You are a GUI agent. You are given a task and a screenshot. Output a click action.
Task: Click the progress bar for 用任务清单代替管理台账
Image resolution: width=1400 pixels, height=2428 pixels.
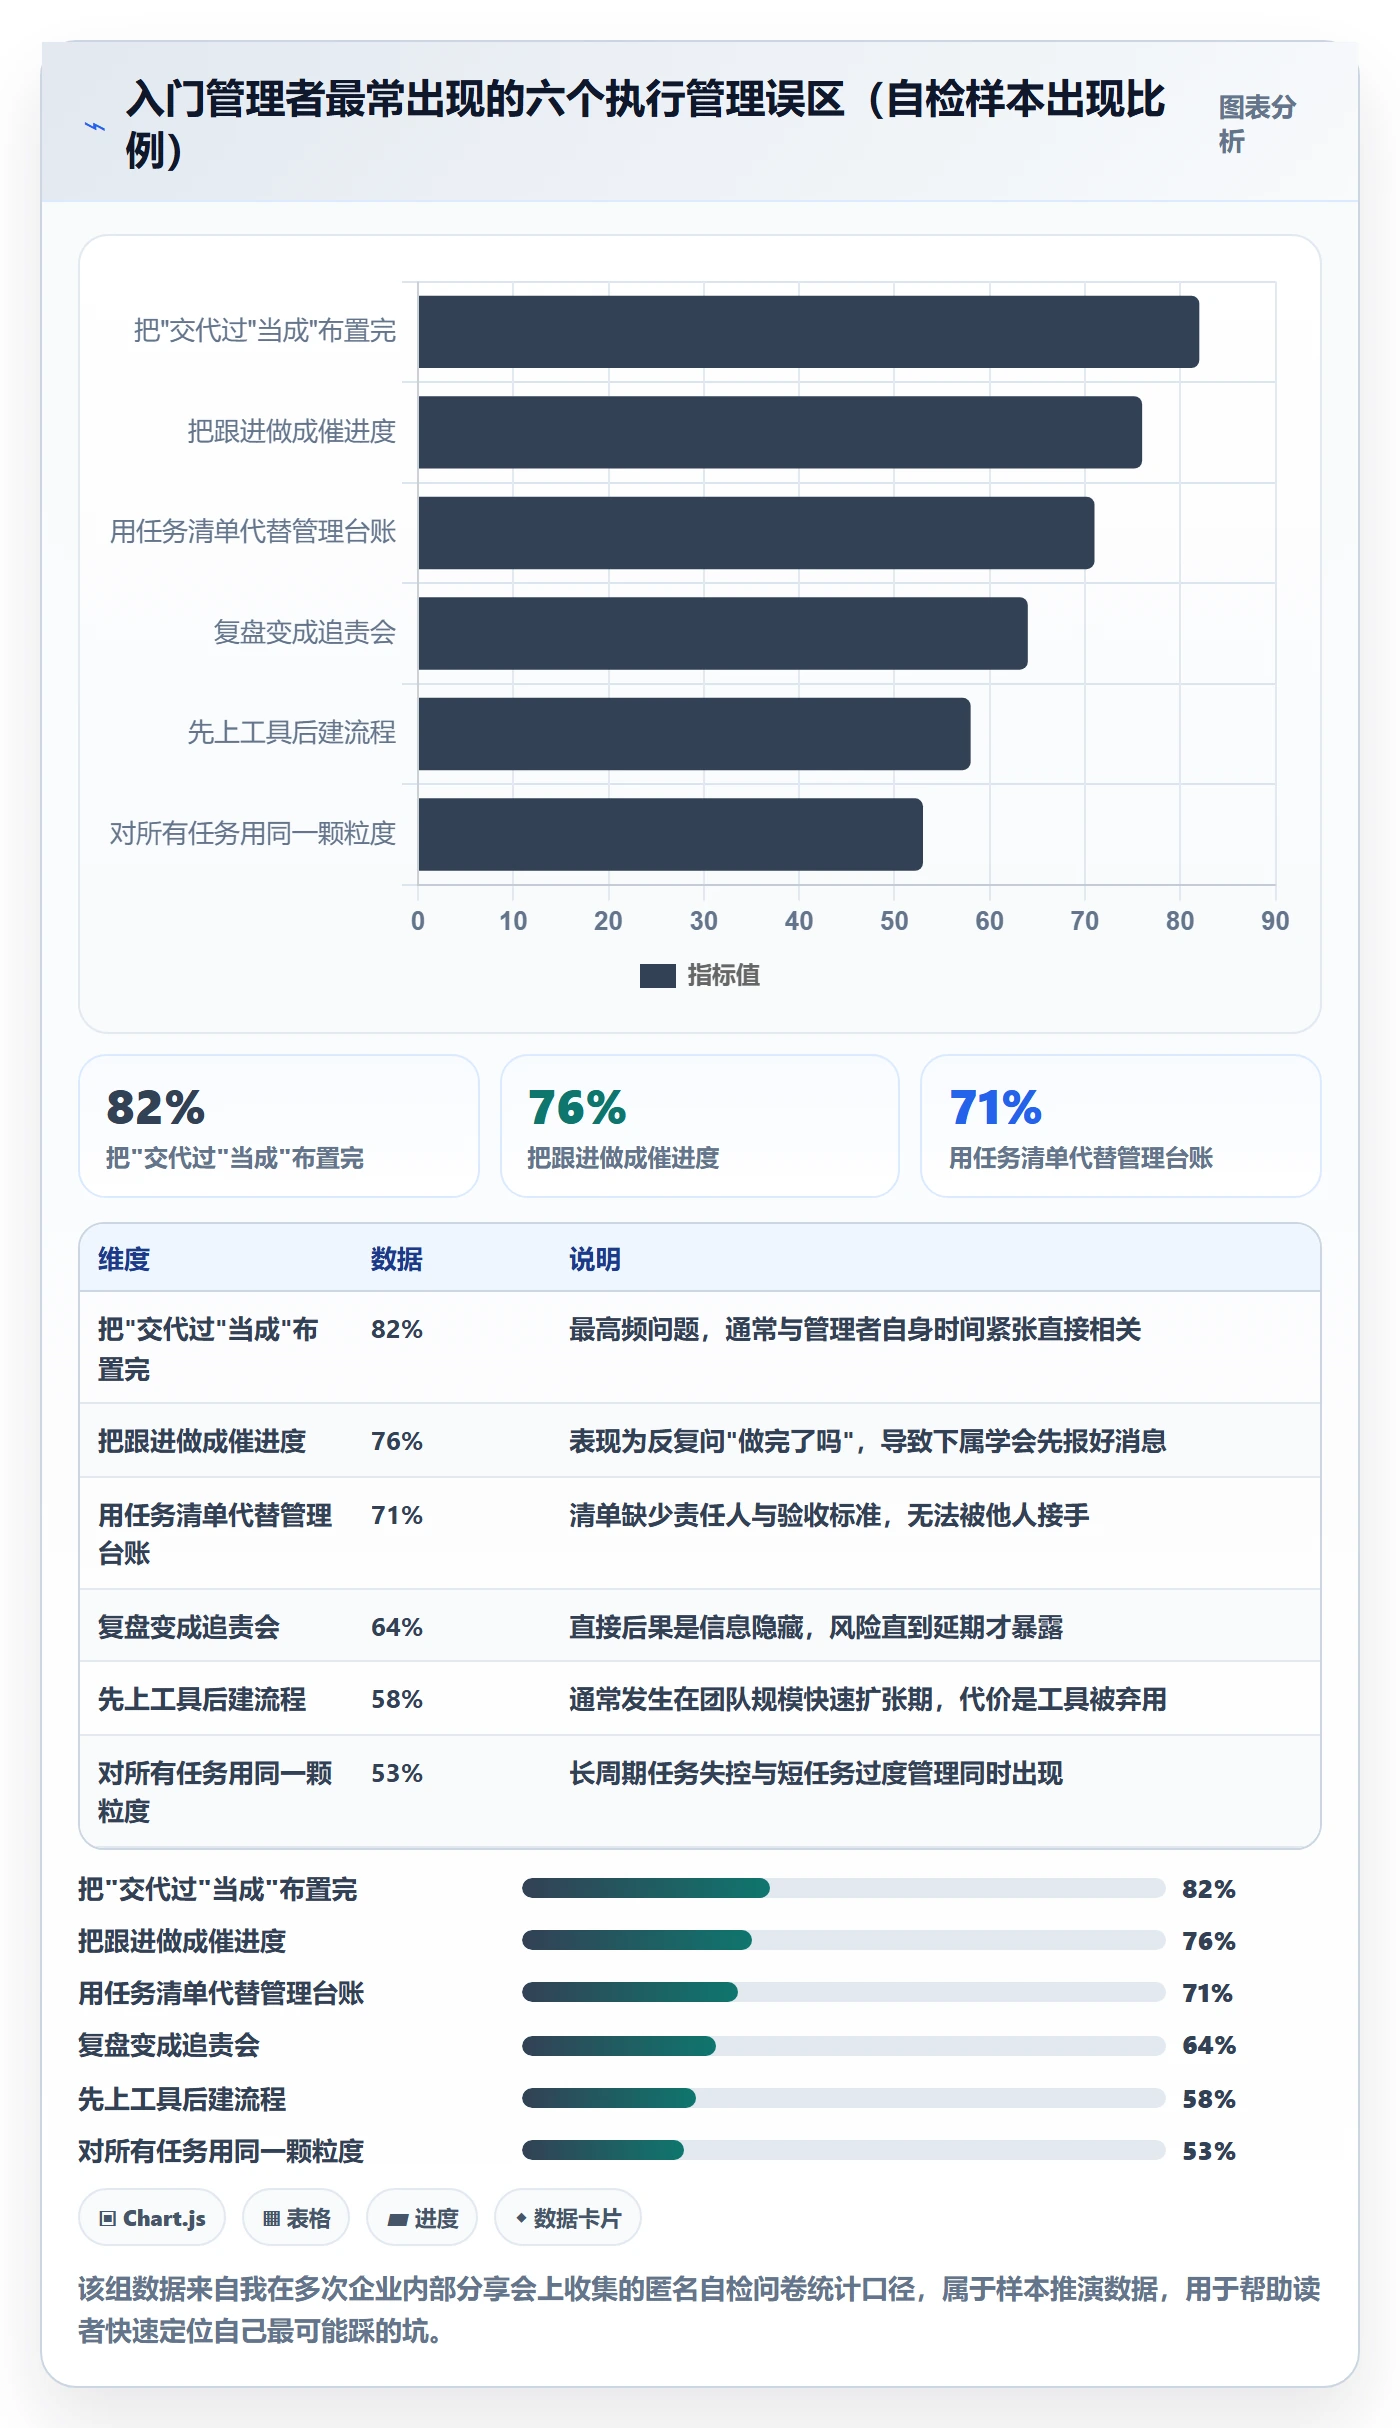[x=844, y=1992]
